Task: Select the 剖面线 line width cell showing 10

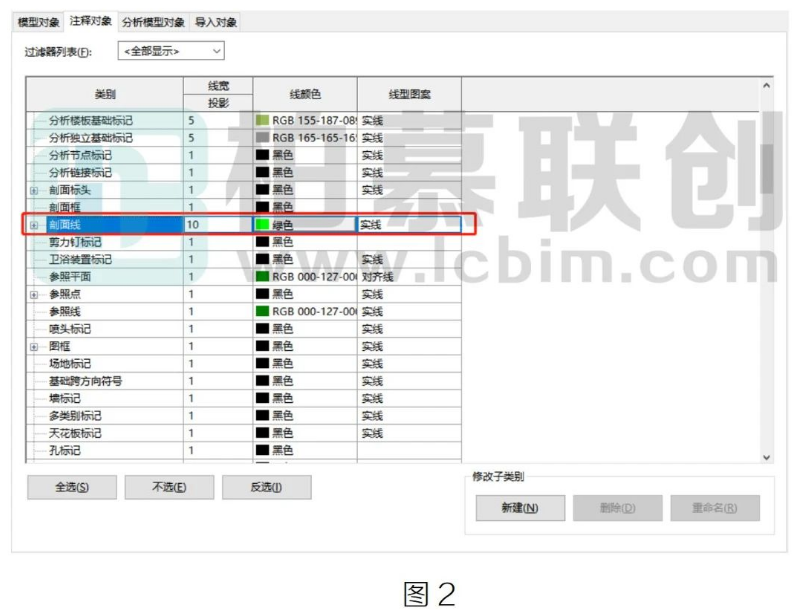Action: coord(218,225)
